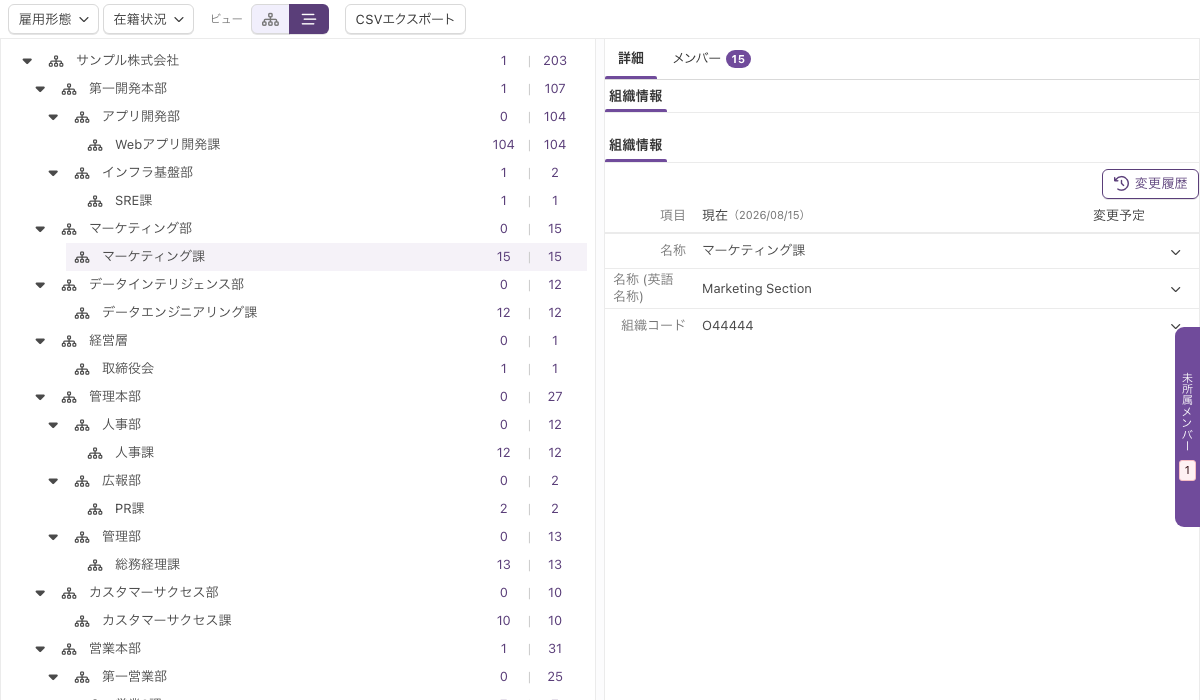This screenshot has width=1200, height=700.
Task: Collapse the インフラ基盤部 node
Action: tap(54, 173)
